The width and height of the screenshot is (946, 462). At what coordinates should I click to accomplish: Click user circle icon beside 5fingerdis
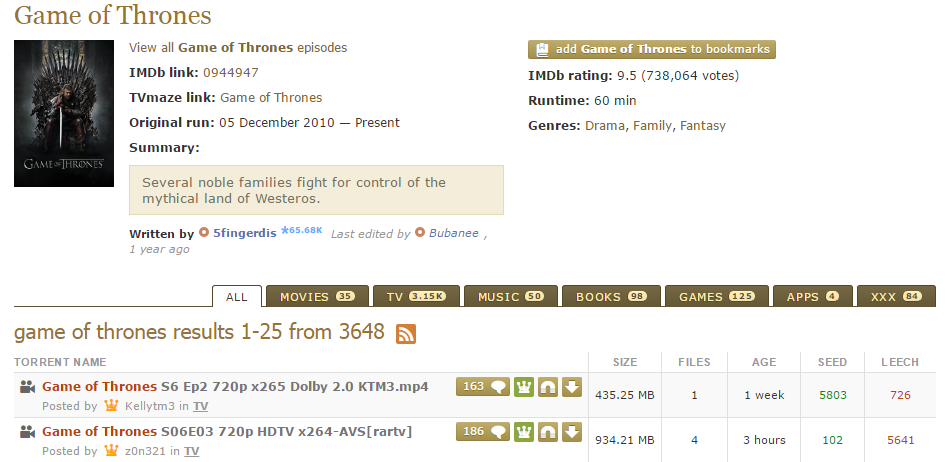pos(204,232)
